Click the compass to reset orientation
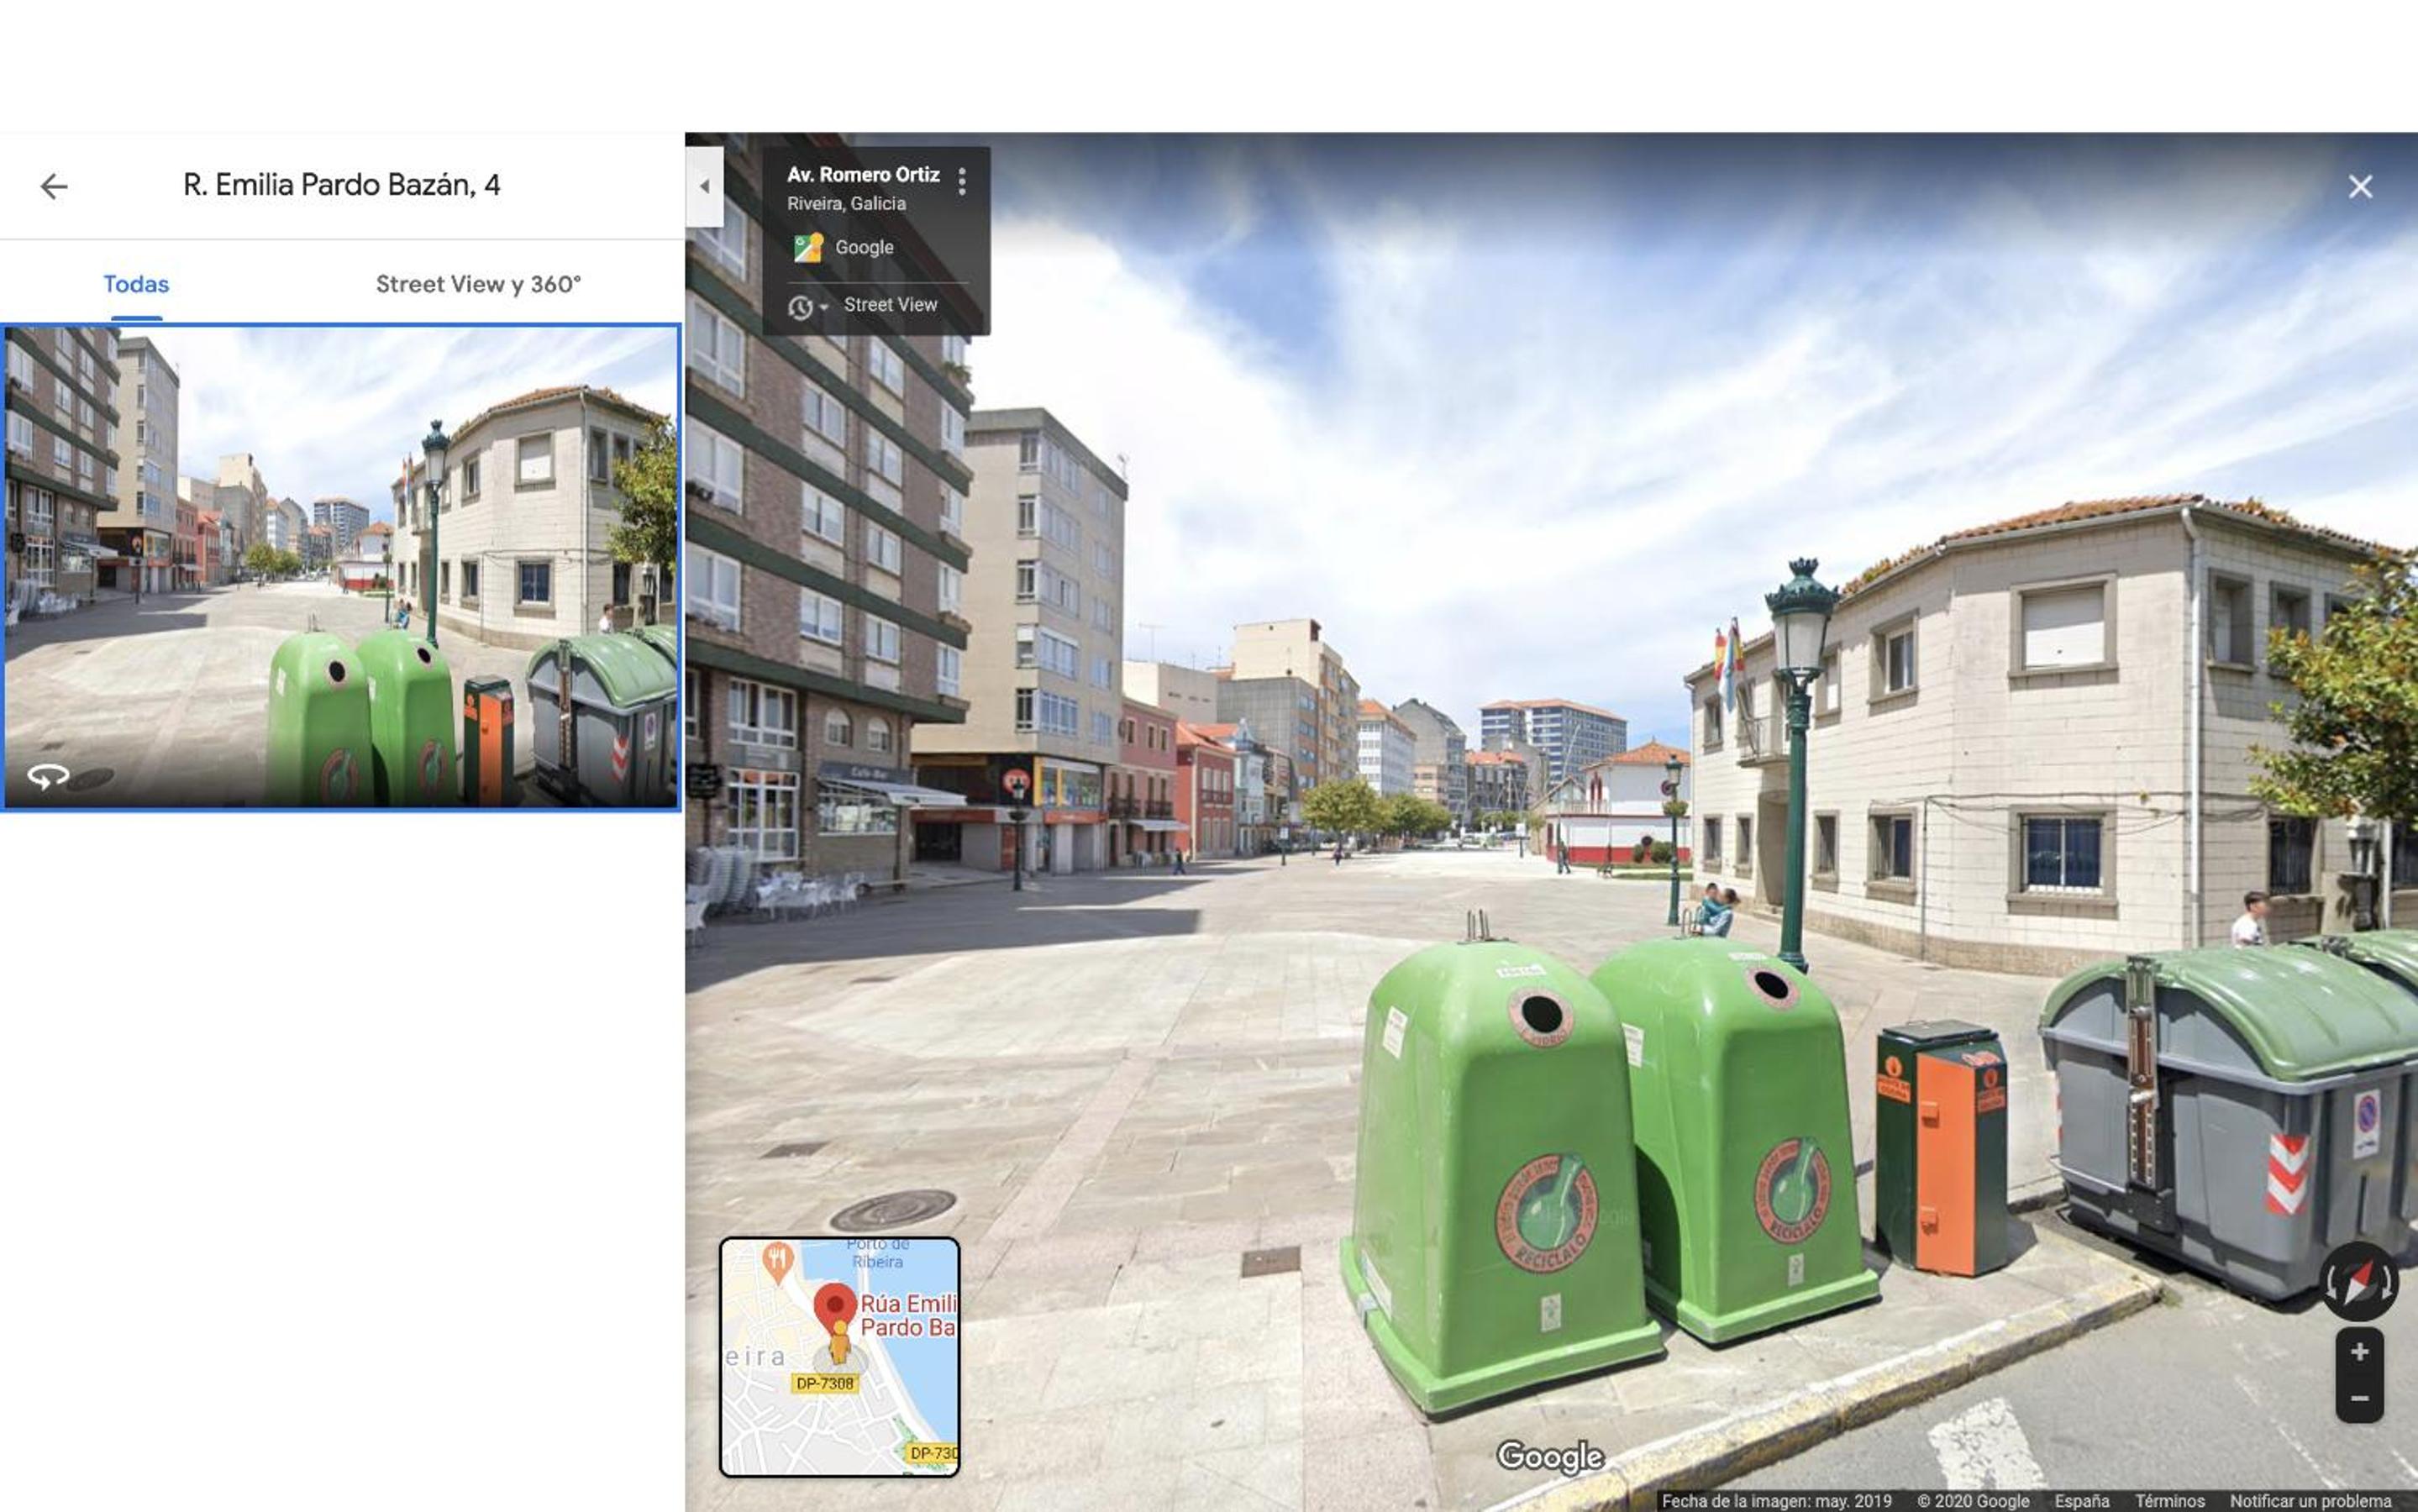This screenshot has width=2418, height=1512. [2358, 1282]
